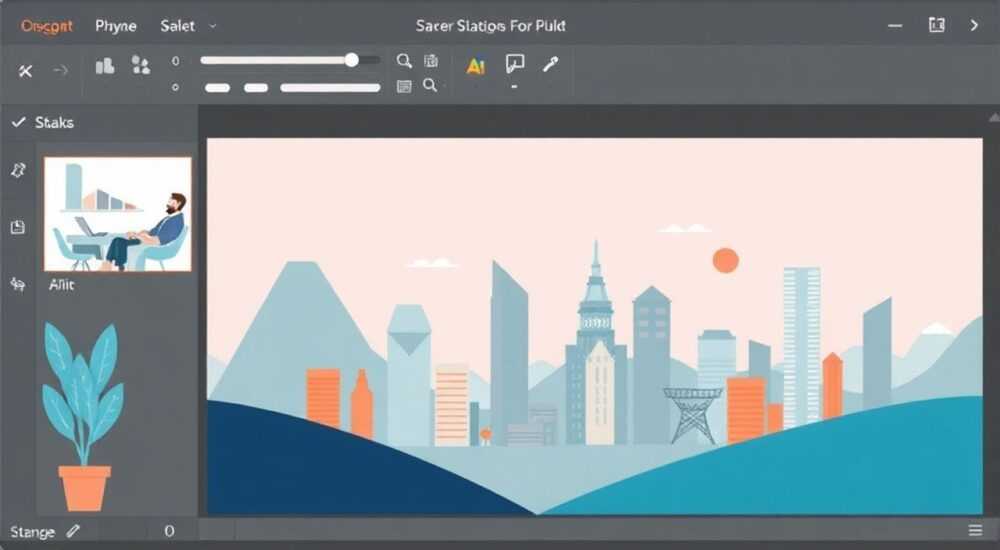Expand the dropdown arrow next to Salet
This screenshot has height=550, width=1000.
[x=213, y=26]
